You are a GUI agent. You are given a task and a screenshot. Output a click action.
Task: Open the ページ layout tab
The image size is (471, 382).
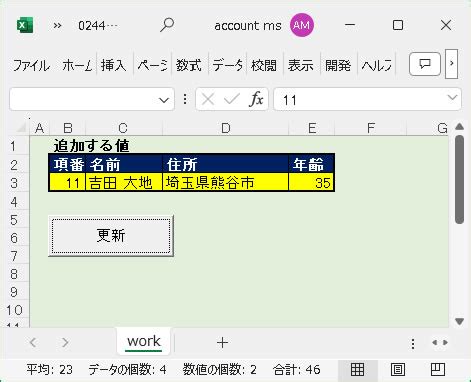point(152,65)
